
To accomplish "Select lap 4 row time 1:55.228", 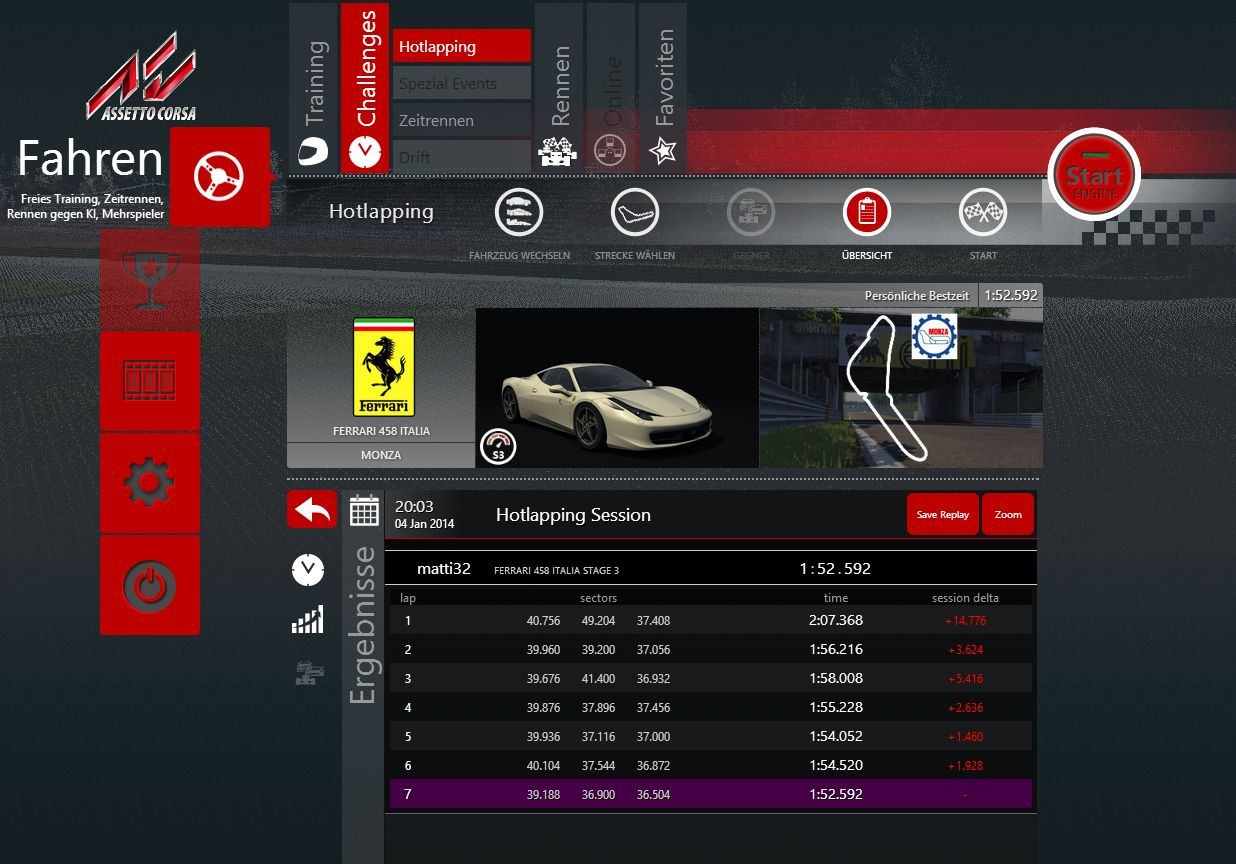I will tap(711, 707).
